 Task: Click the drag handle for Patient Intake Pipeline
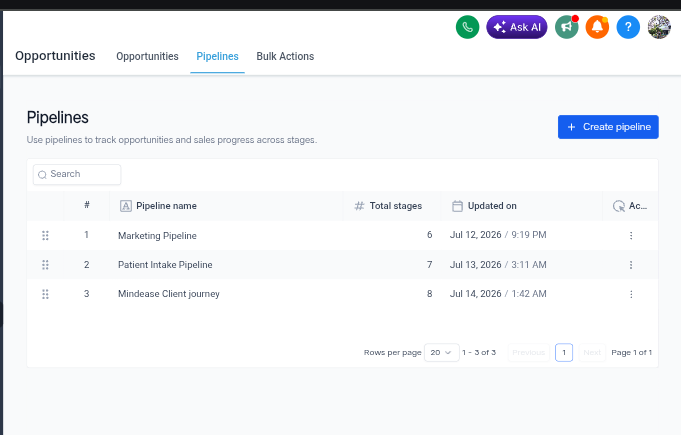click(45, 265)
